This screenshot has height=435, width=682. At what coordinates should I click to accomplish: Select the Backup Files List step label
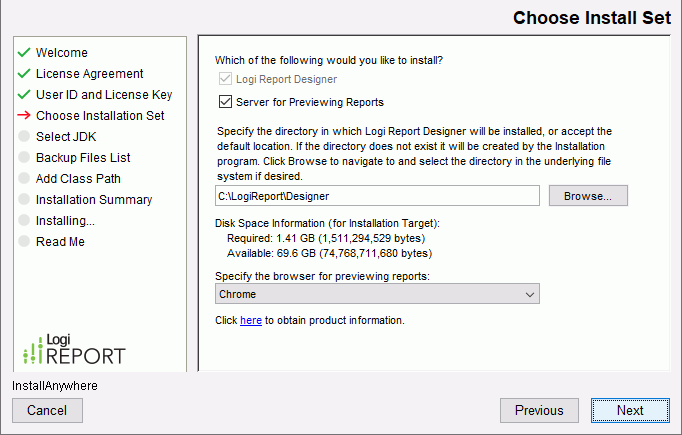point(83,157)
